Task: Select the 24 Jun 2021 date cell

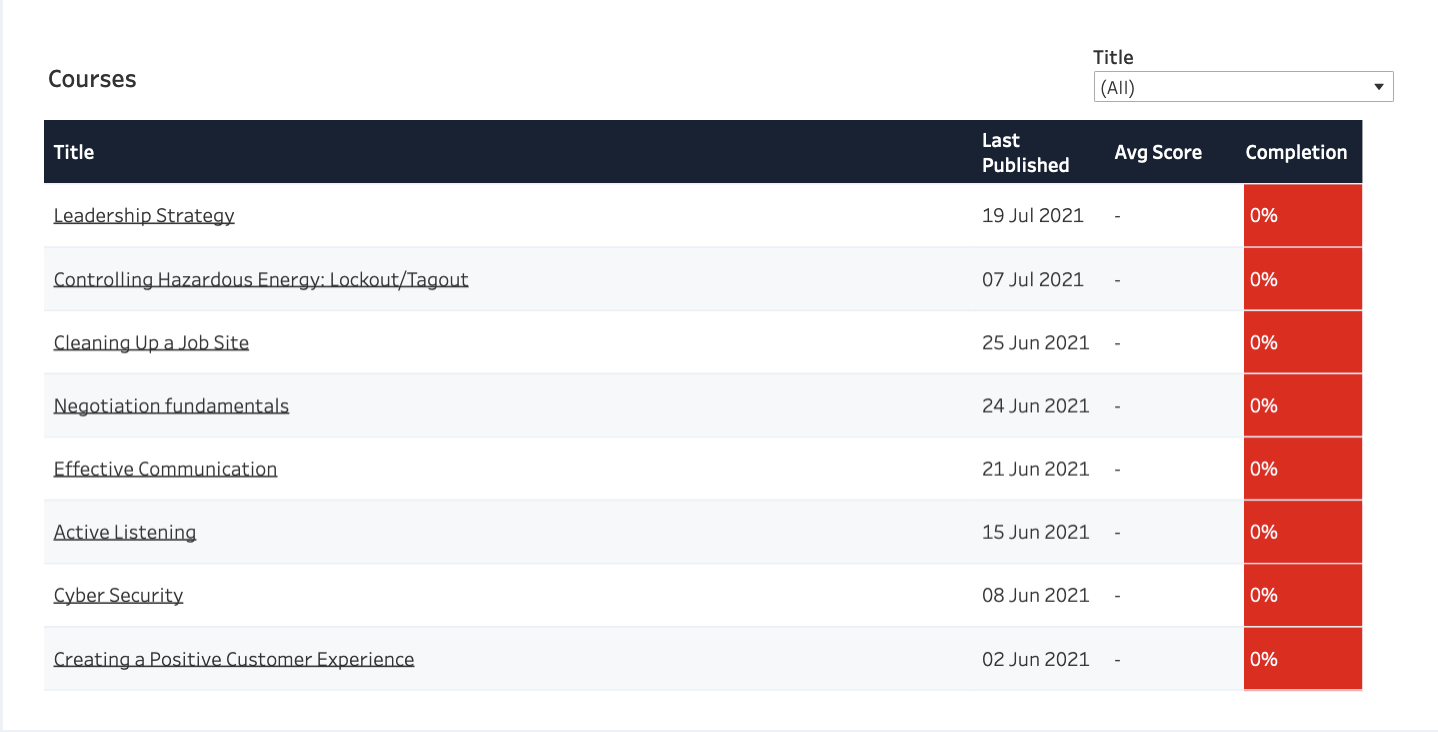Action: click(x=1036, y=405)
